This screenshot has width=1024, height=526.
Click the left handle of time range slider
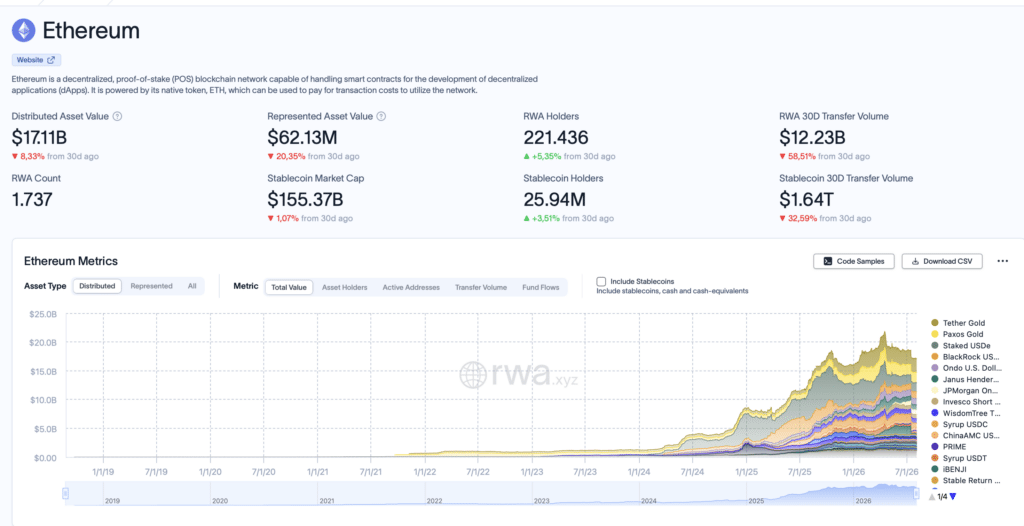tap(65, 494)
